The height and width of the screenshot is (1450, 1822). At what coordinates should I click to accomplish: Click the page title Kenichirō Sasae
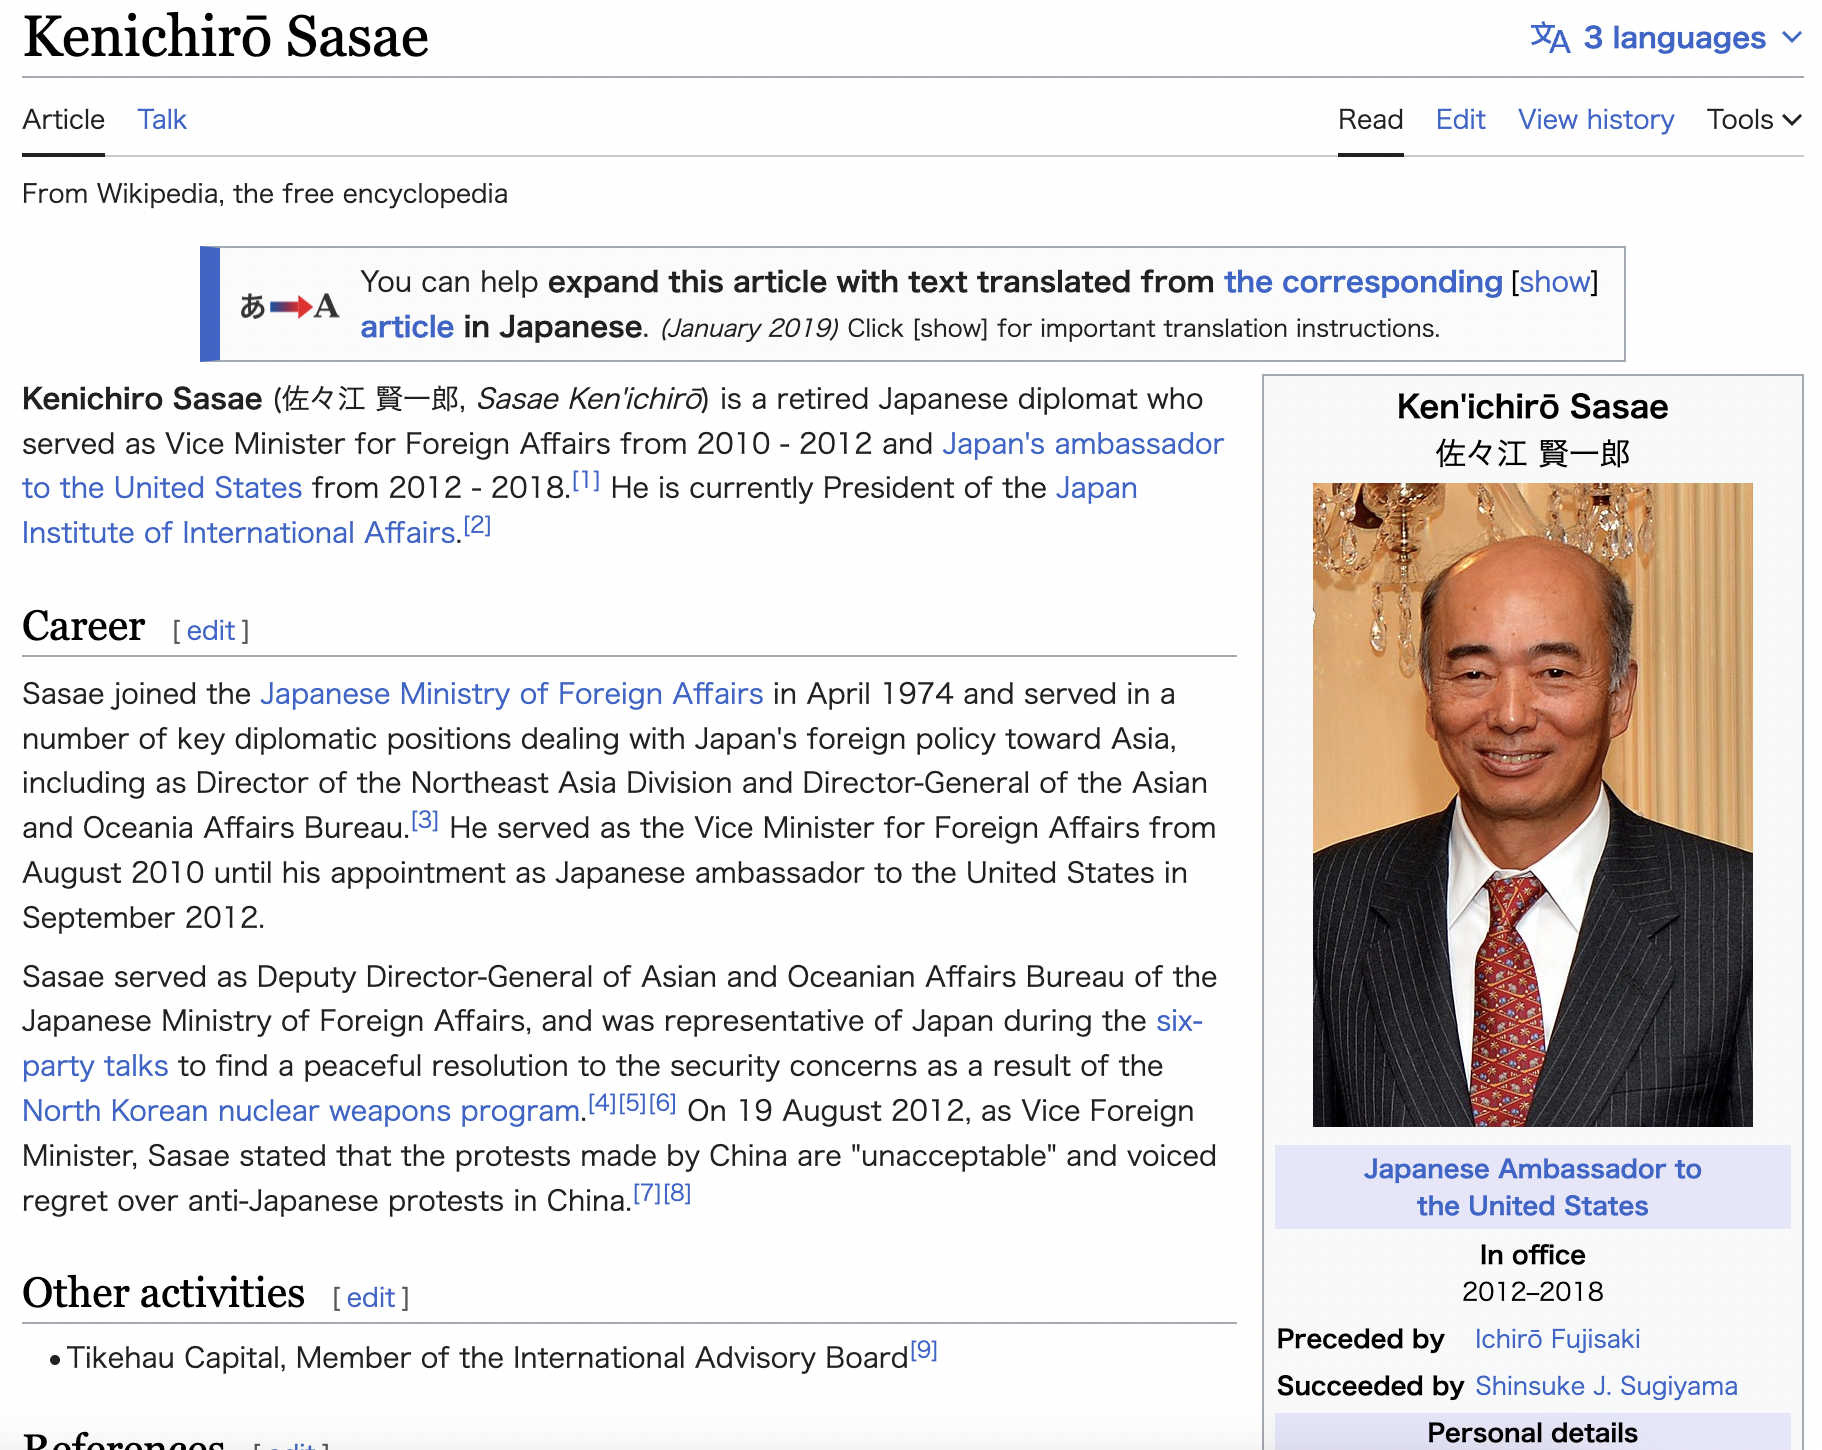click(x=226, y=37)
